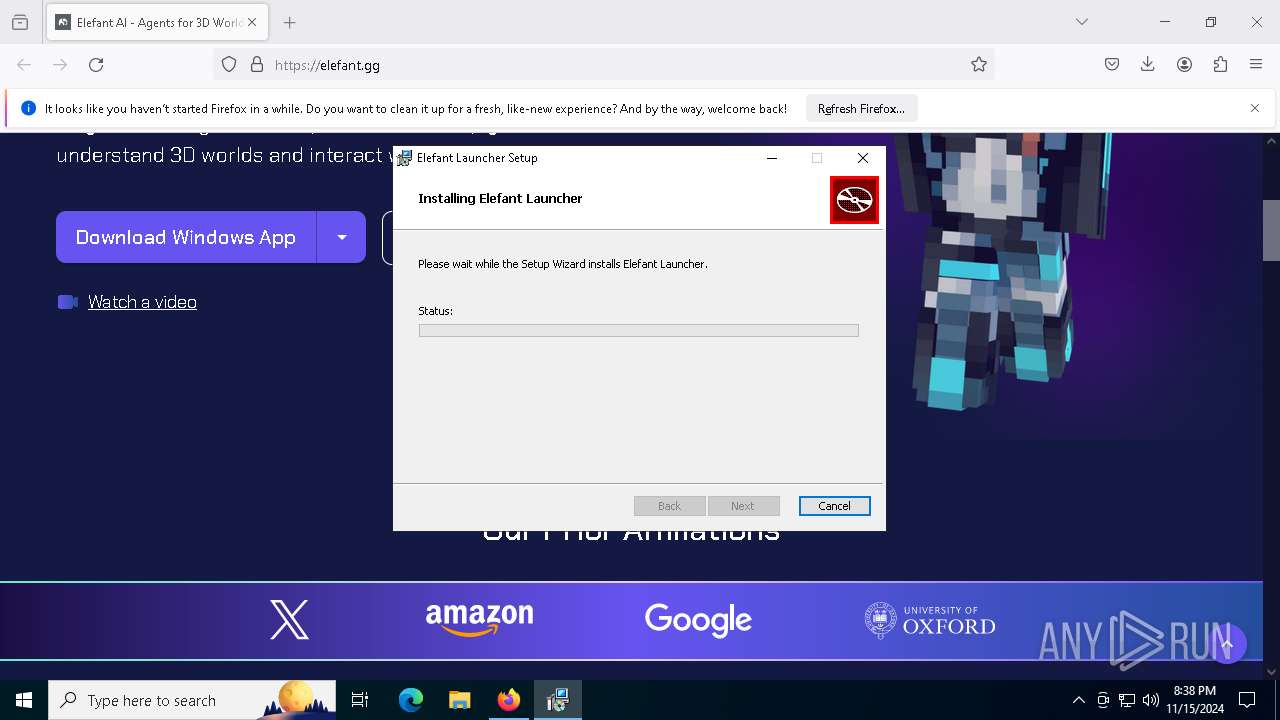1280x720 pixels.
Task: Click the X logo in partner strip
Action: 289,620
